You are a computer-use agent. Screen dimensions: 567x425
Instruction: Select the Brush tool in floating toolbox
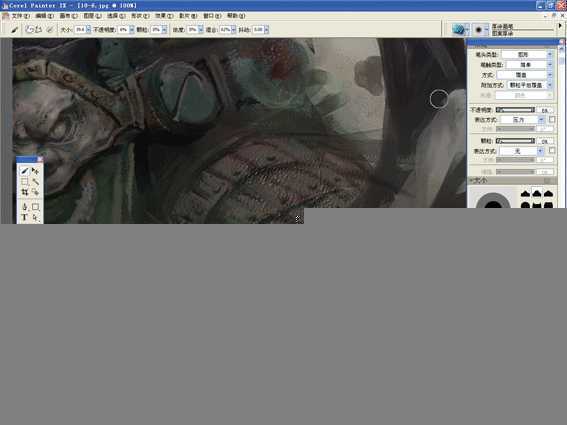[25, 171]
